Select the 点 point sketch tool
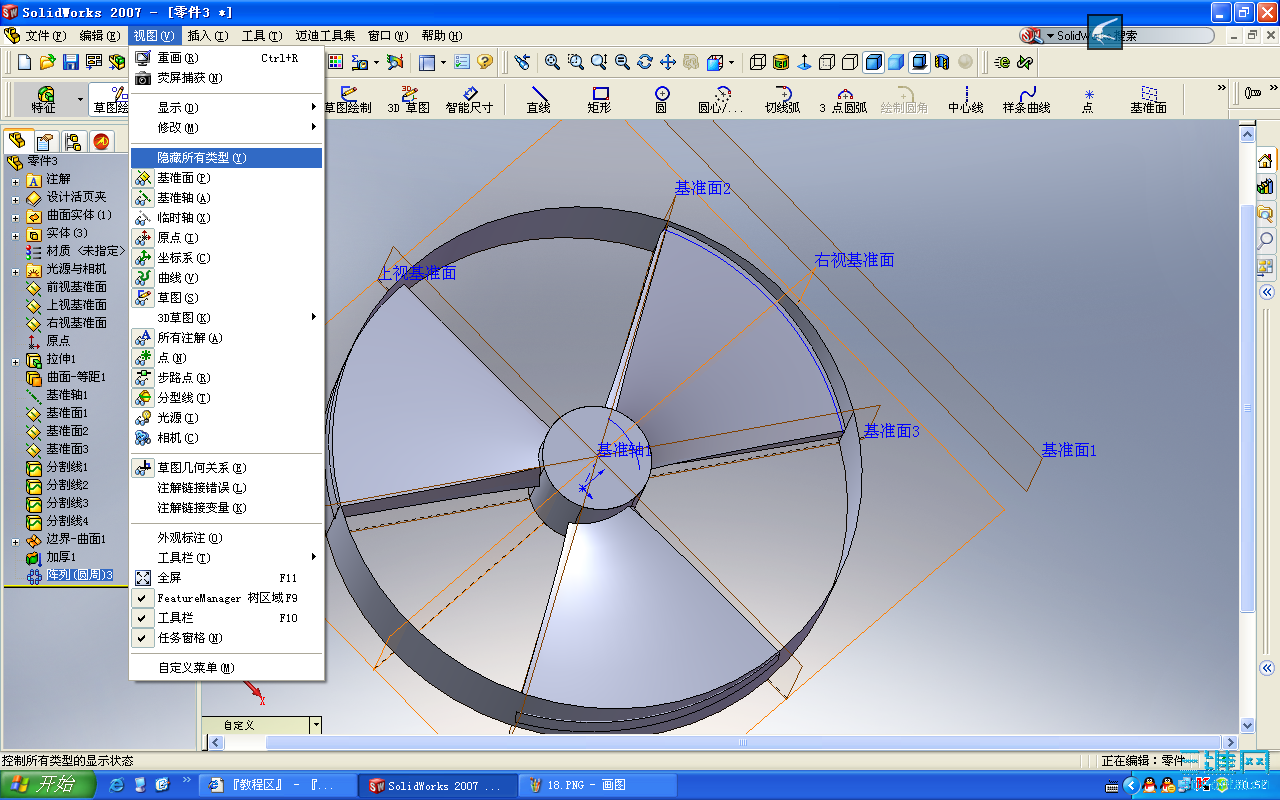 tap(1088, 99)
